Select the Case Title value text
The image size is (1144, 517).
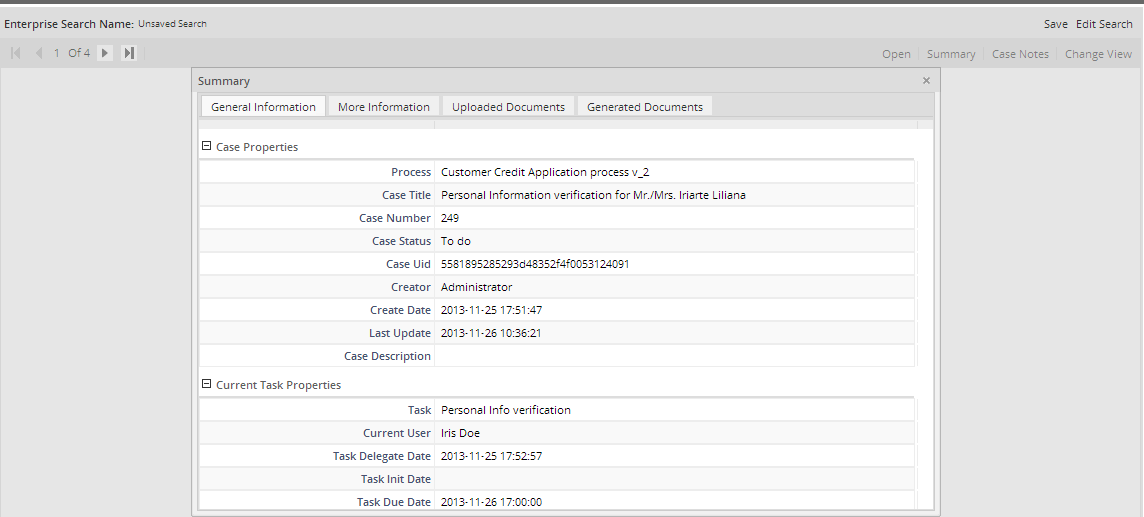tap(593, 195)
